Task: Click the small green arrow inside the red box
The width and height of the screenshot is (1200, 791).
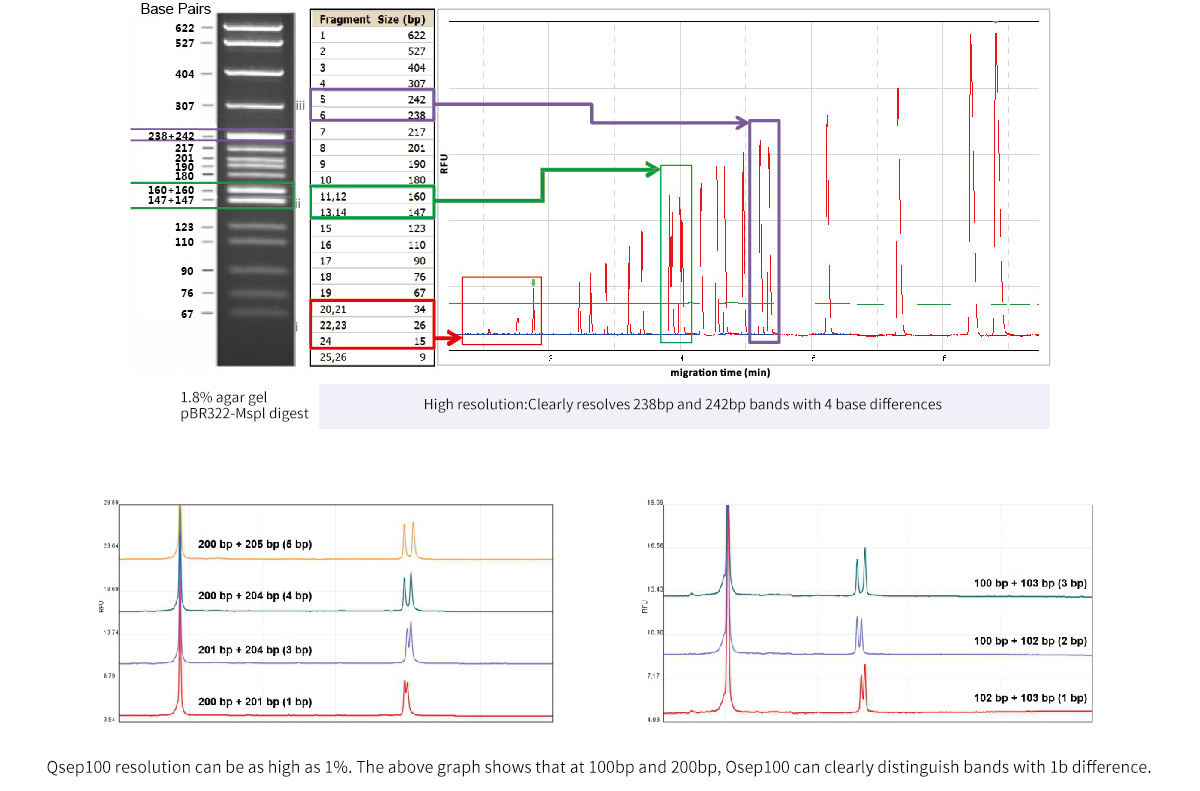Action: 533,283
